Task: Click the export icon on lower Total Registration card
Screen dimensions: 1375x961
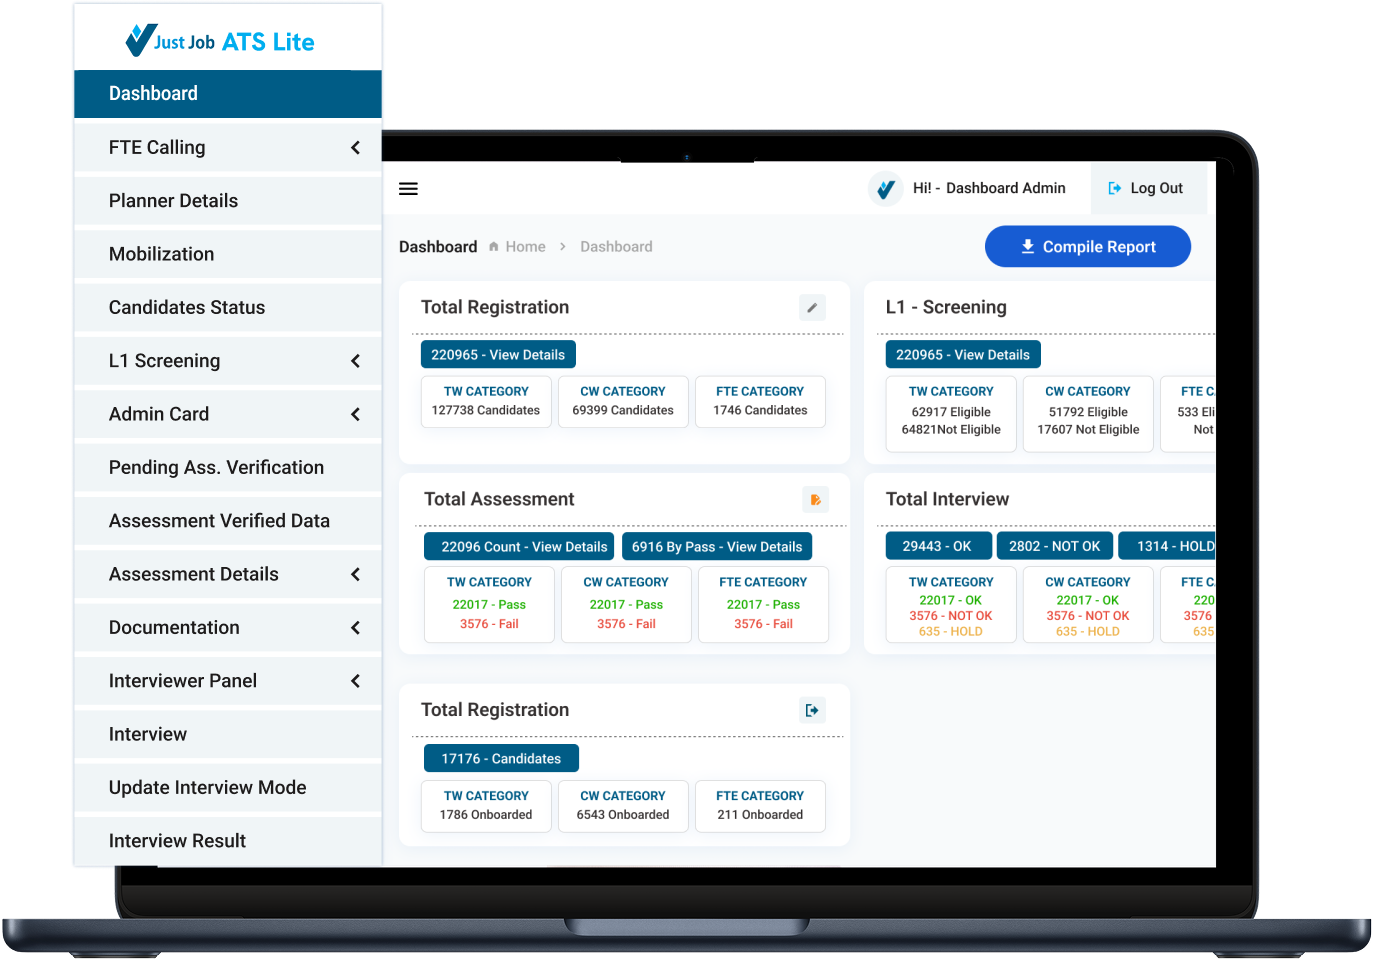Action: [812, 710]
